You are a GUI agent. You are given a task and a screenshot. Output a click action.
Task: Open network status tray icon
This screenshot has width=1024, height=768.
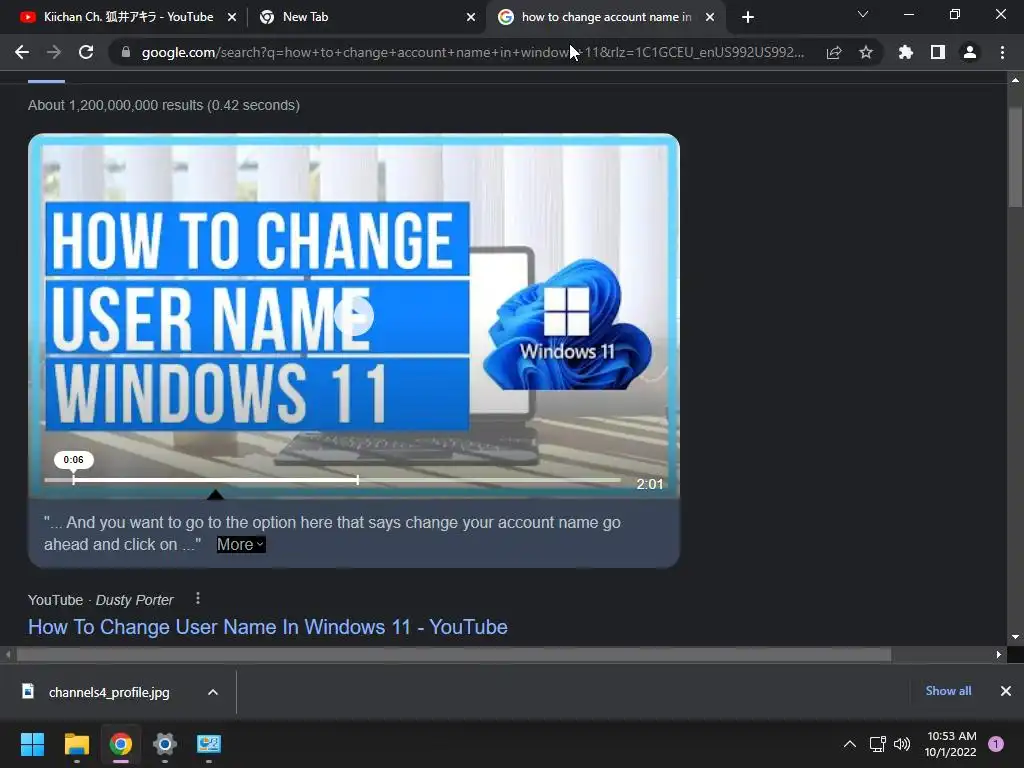(x=878, y=744)
